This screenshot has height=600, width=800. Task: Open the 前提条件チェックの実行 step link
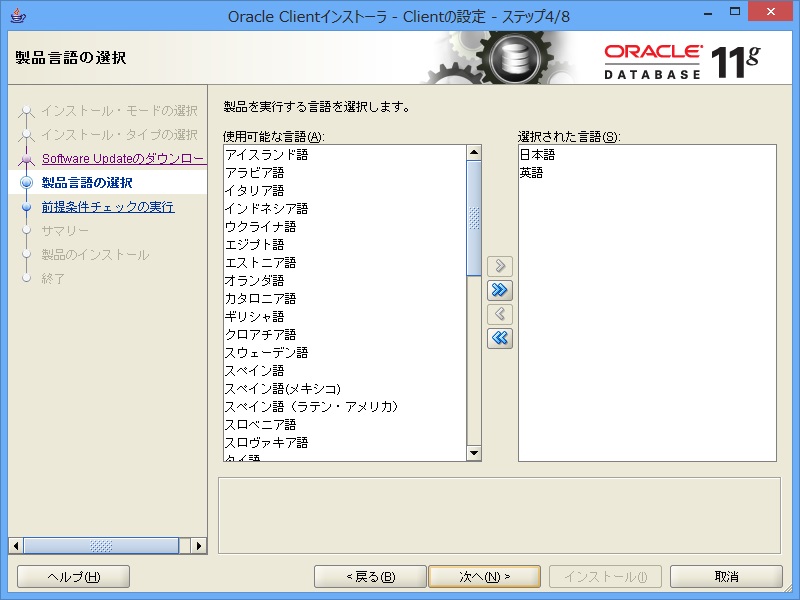[x=108, y=207]
